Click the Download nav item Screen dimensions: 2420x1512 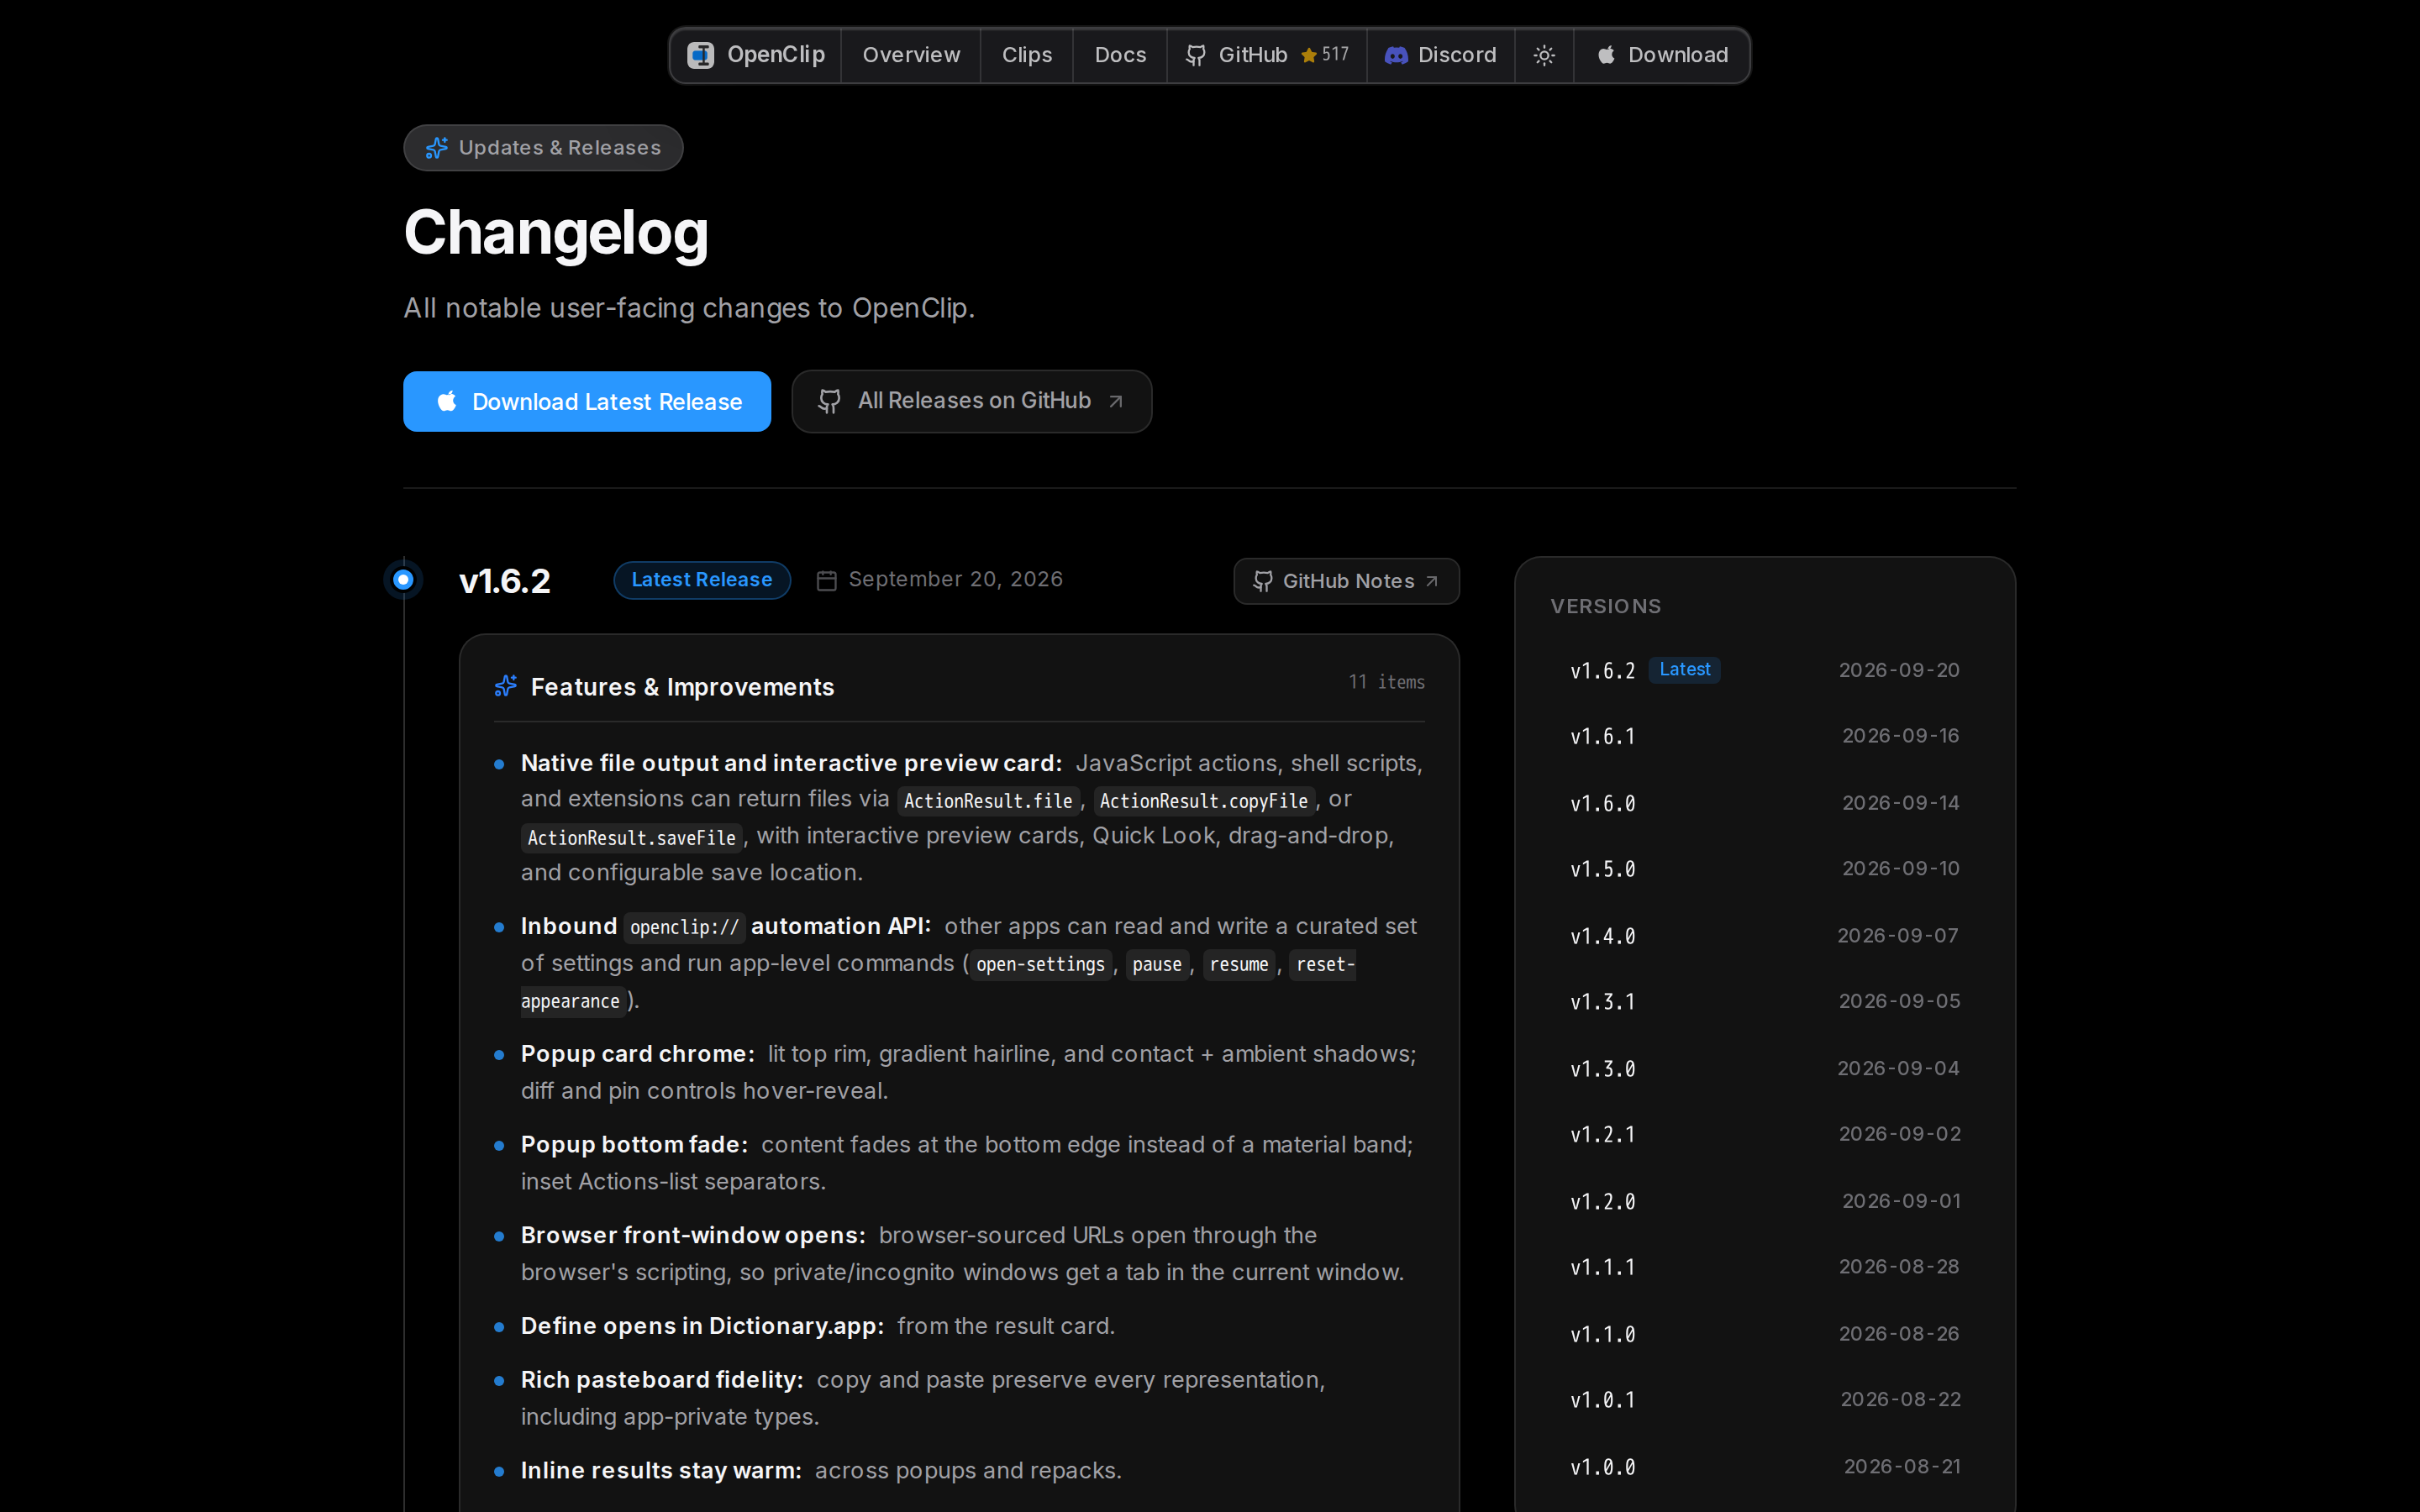[x=1662, y=55]
